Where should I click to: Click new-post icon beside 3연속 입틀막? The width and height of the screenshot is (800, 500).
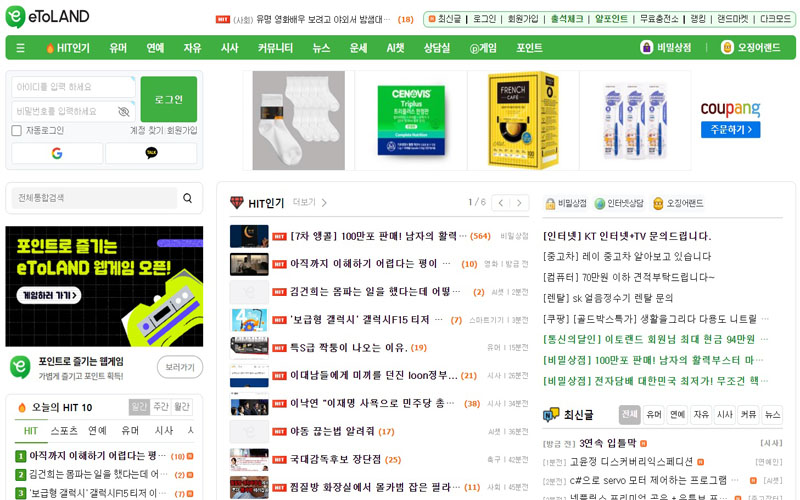pos(643,443)
